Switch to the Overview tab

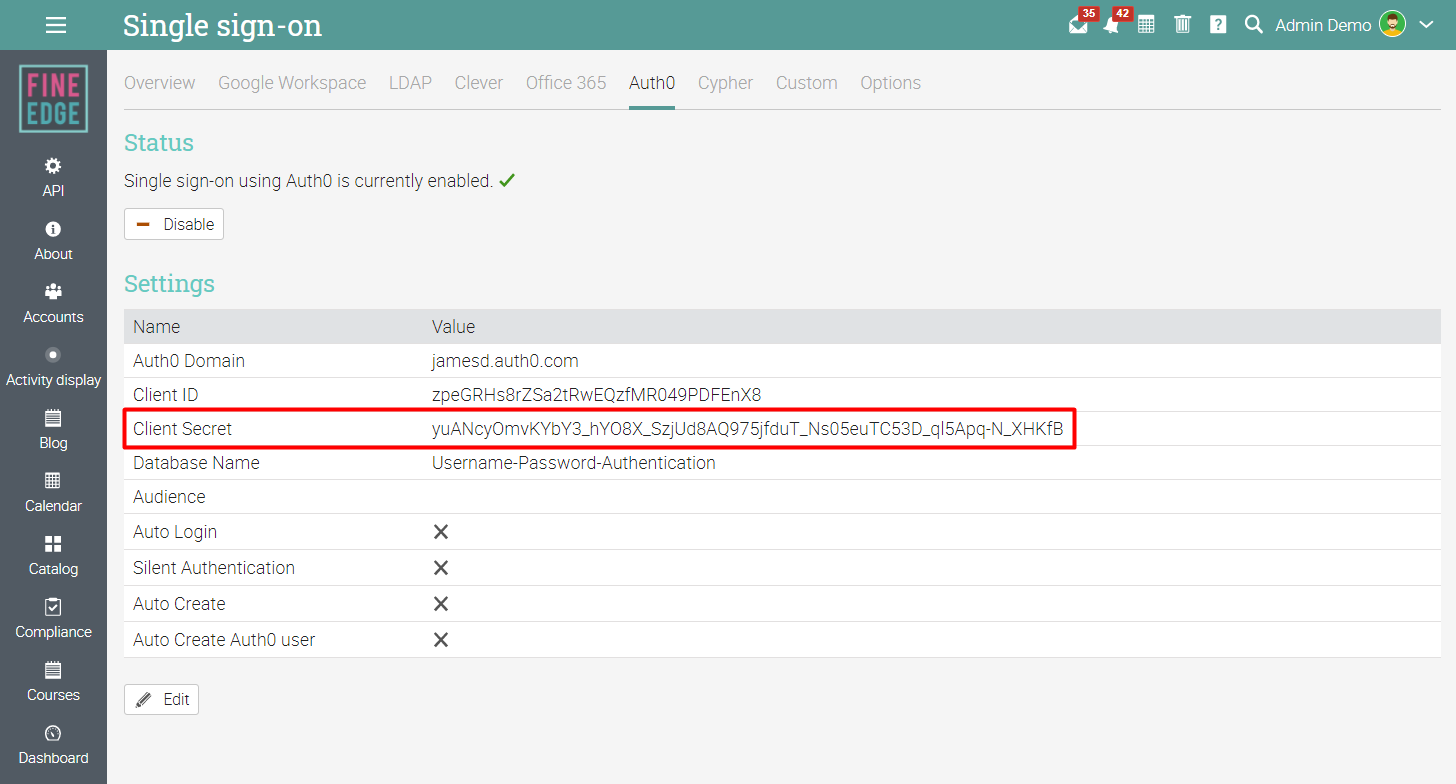(160, 83)
